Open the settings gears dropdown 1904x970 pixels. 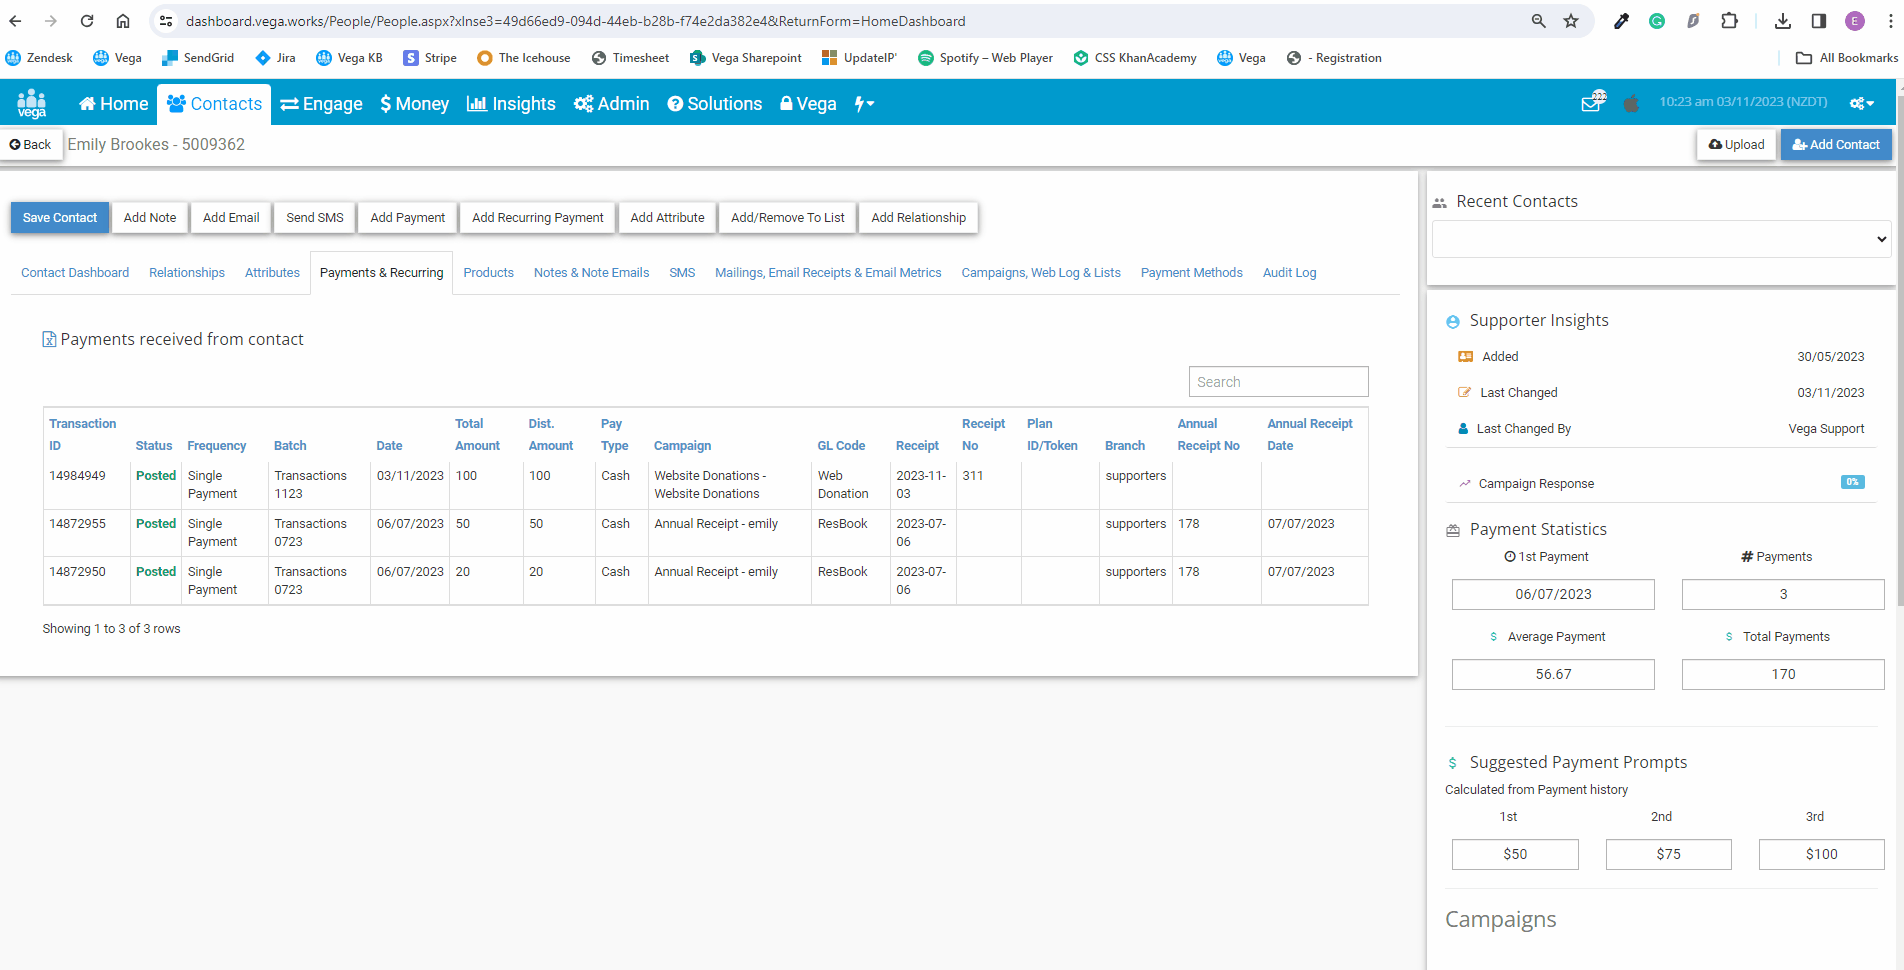1861,103
